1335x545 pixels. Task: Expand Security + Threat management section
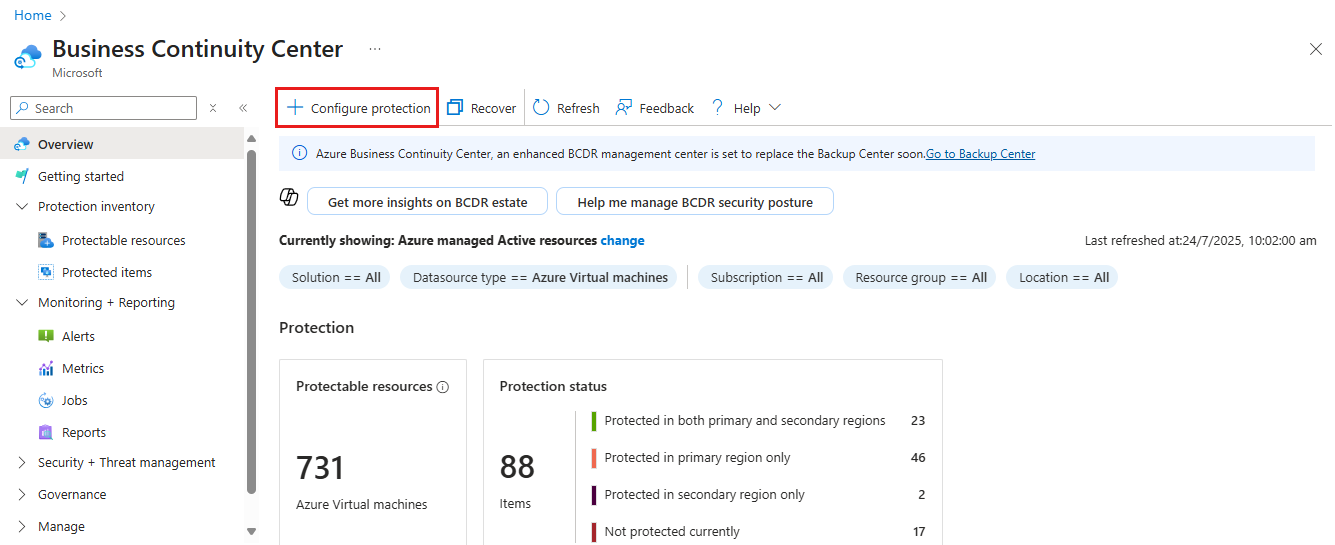(22, 463)
